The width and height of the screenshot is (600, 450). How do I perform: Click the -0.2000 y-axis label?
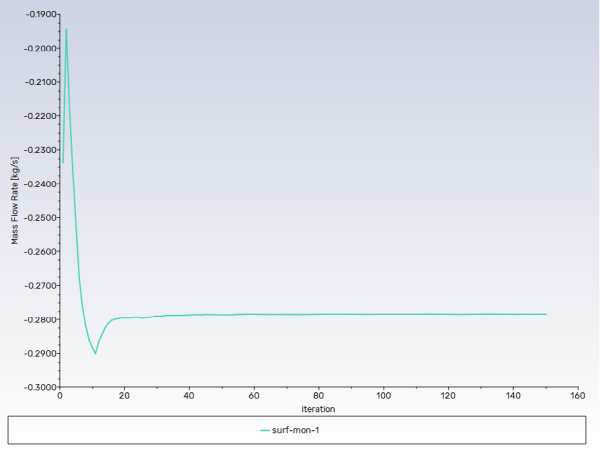coord(40,48)
